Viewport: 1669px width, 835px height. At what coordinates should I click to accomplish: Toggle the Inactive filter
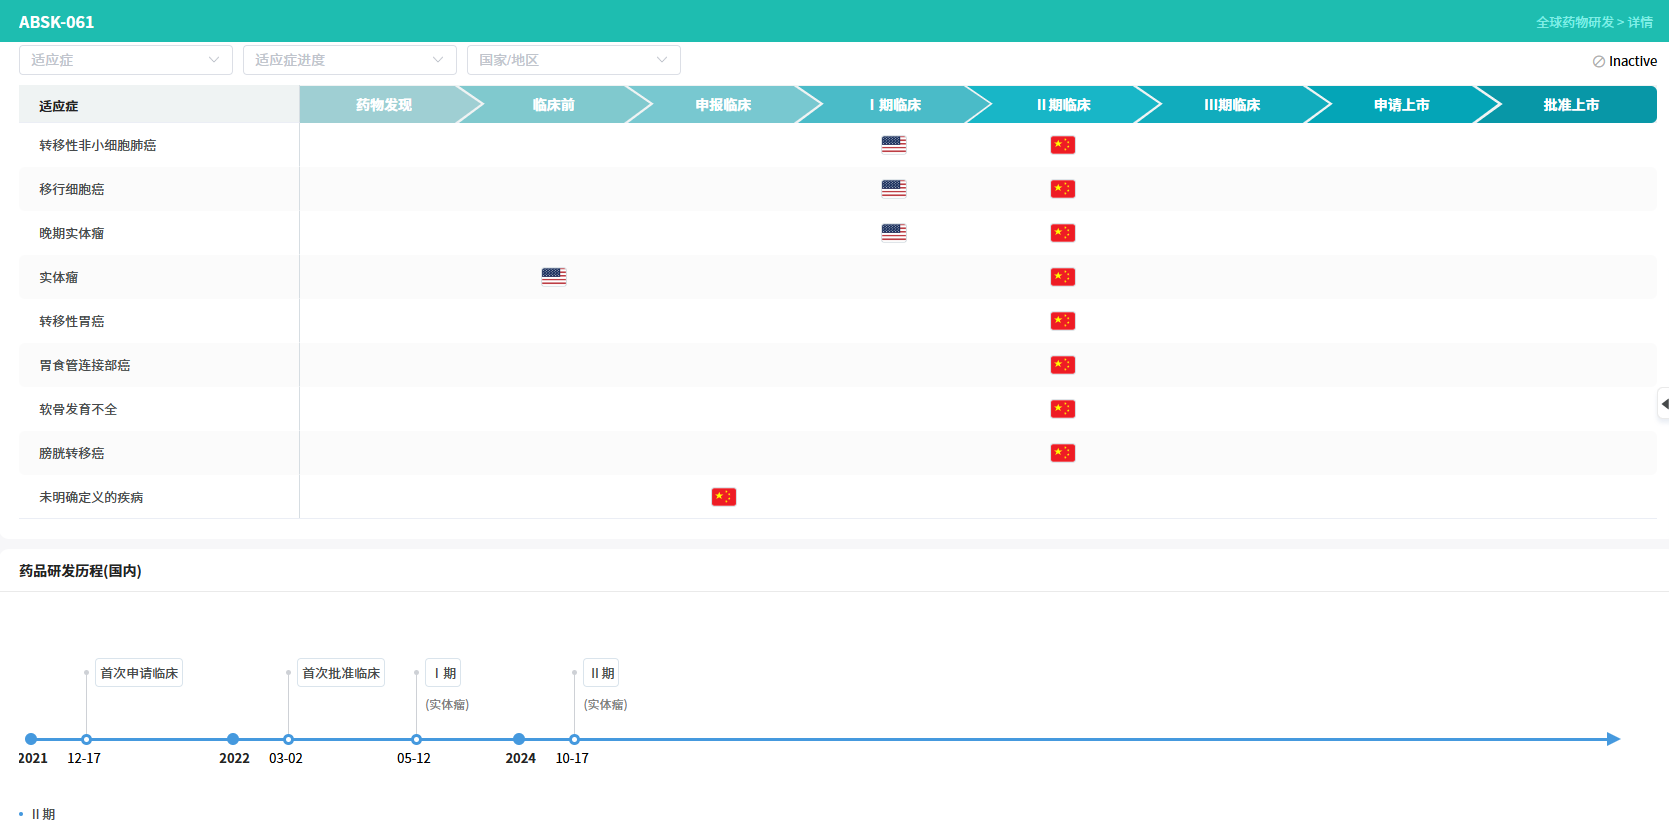(1624, 61)
